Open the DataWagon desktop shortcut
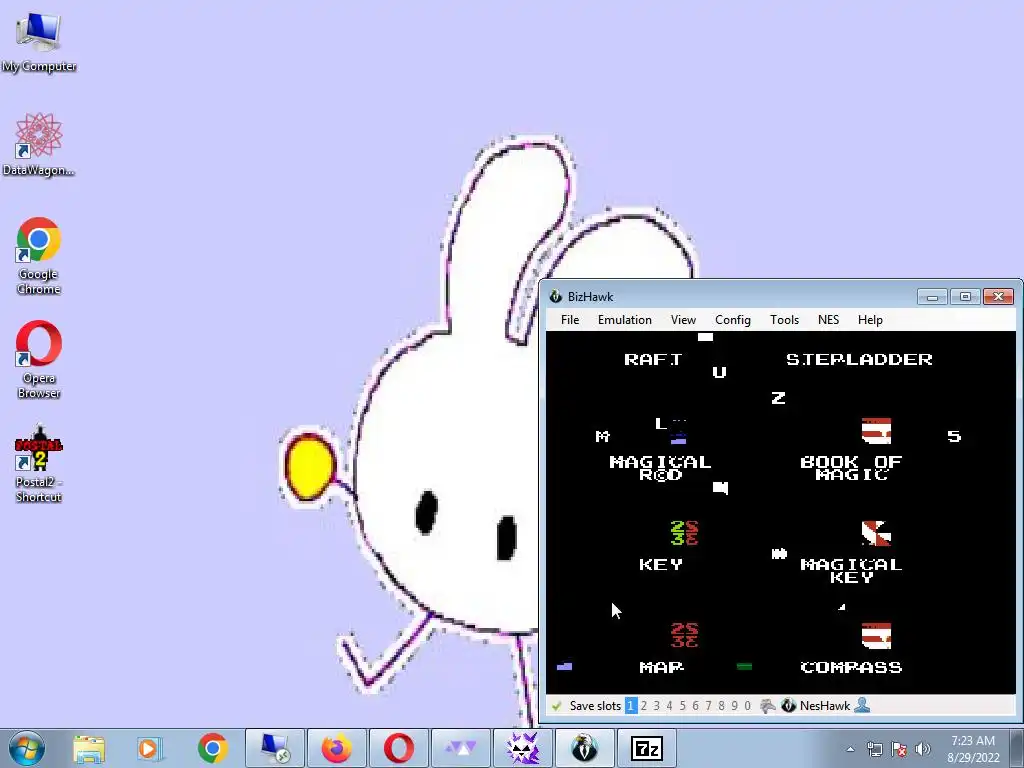The image size is (1024, 768). point(39,144)
